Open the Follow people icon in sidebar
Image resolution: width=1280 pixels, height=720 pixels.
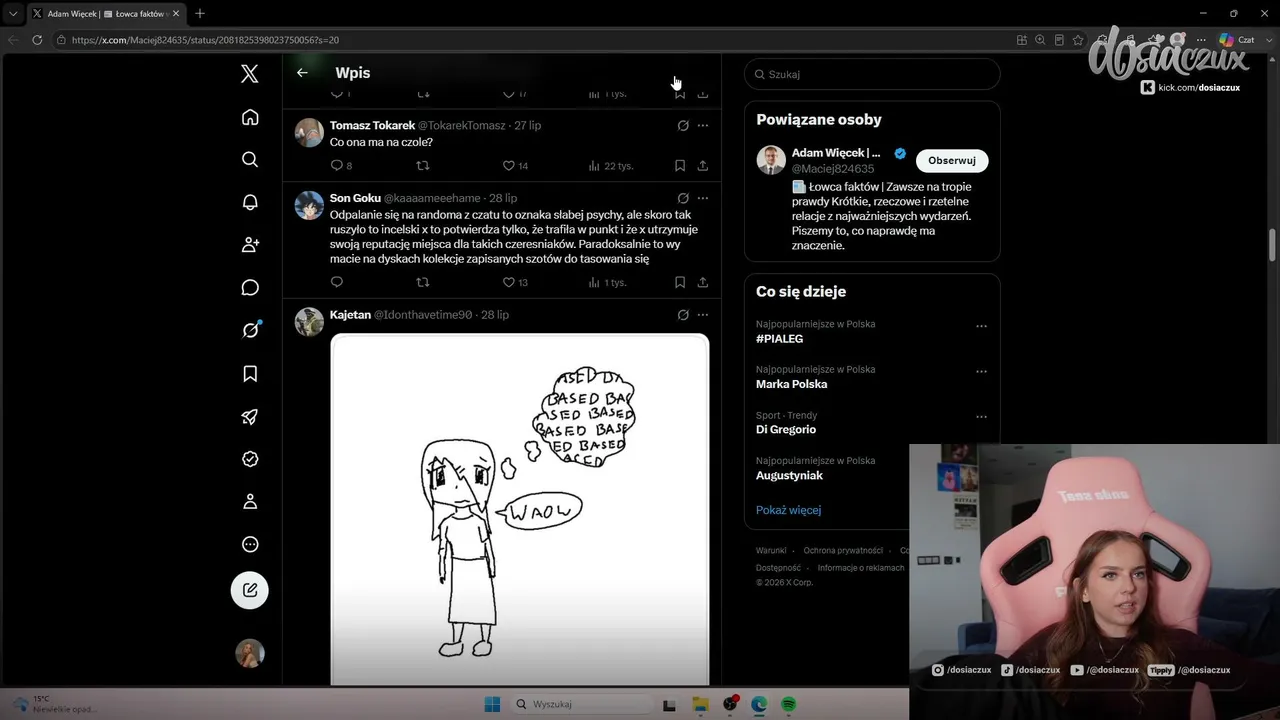click(x=250, y=245)
